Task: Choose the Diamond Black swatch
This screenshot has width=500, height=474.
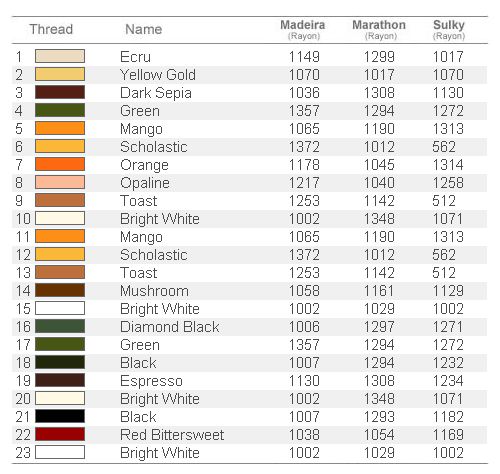Action: [60, 326]
